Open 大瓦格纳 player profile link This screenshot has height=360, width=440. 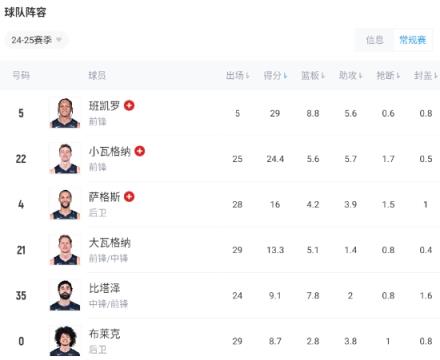tap(109, 243)
